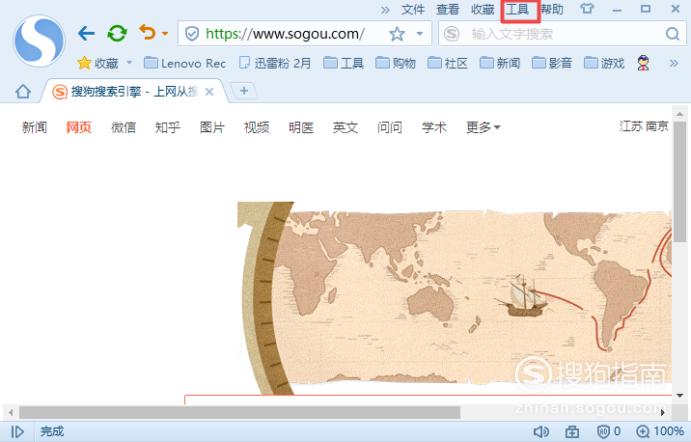Screen dimensions: 691x442
Task: Click the Sogou search engine icon
Action: pyautogui.click(x=452, y=33)
